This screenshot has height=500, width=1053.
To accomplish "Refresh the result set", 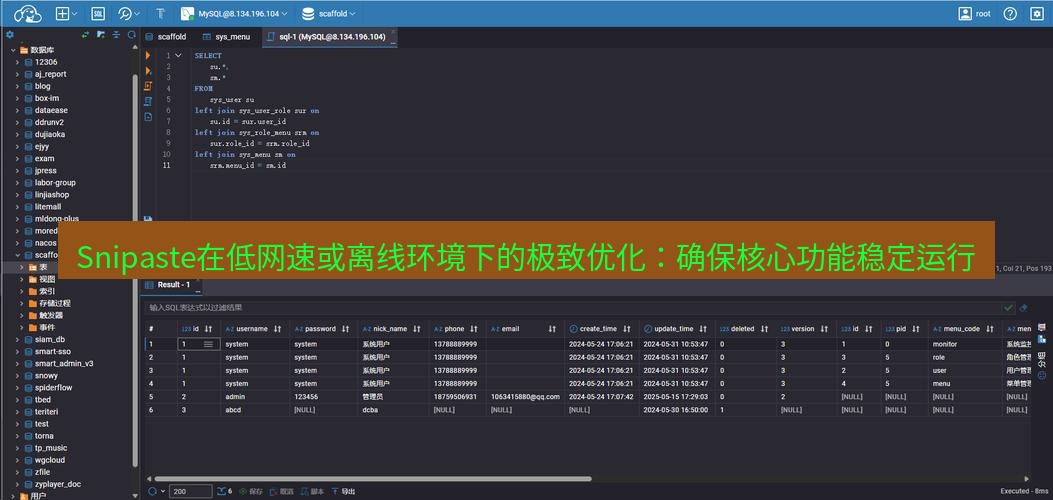I will click(152, 491).
